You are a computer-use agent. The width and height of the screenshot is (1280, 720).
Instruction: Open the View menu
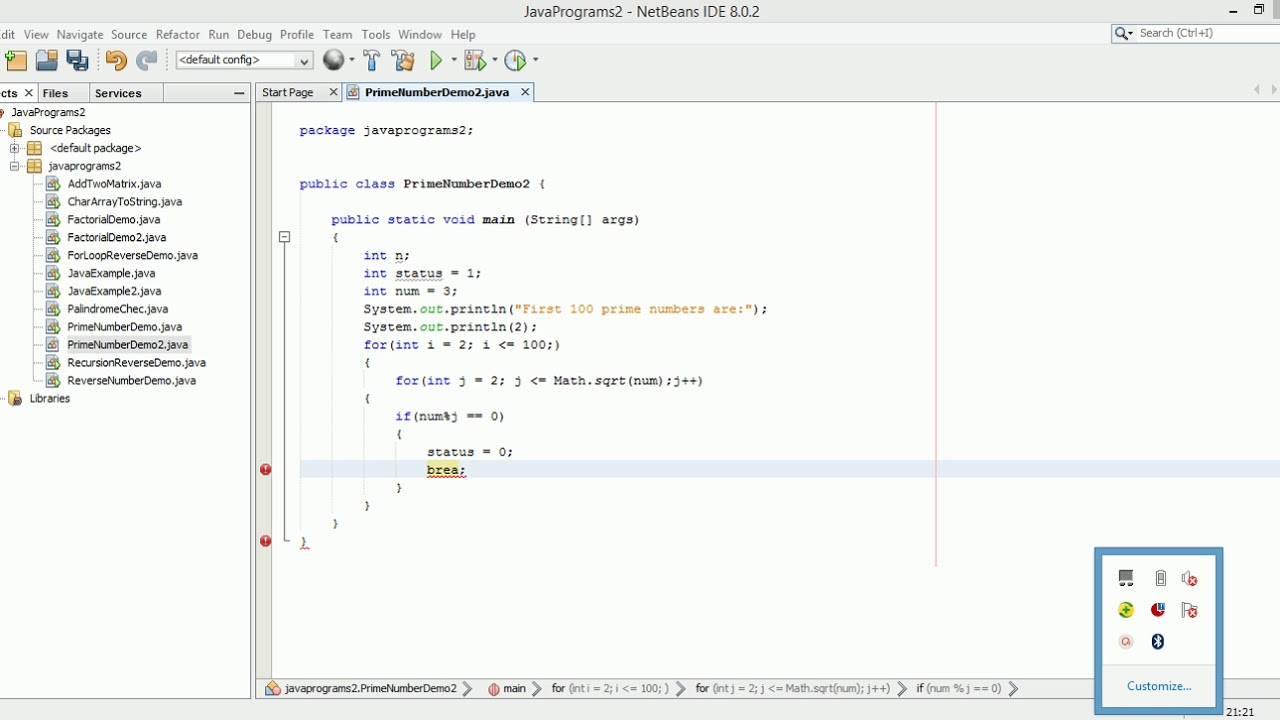(36, 34)
